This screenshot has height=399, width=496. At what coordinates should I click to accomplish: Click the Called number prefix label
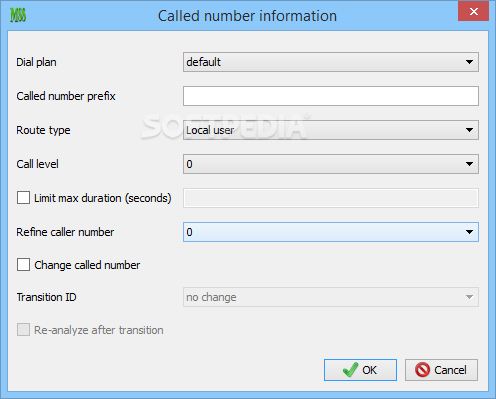pos(66,96)
